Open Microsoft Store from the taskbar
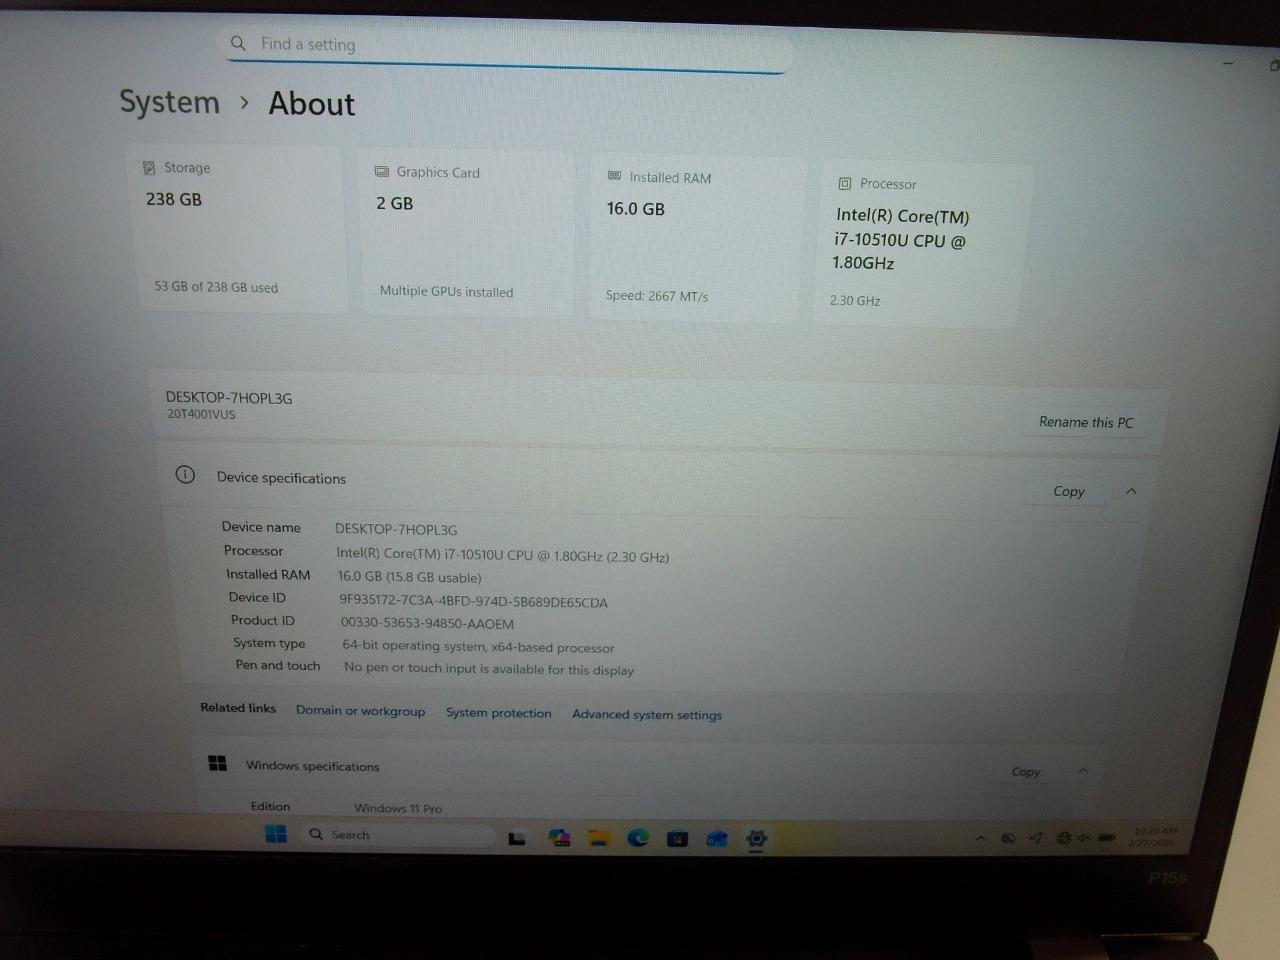1280x960 pixels. click(677, 838)
